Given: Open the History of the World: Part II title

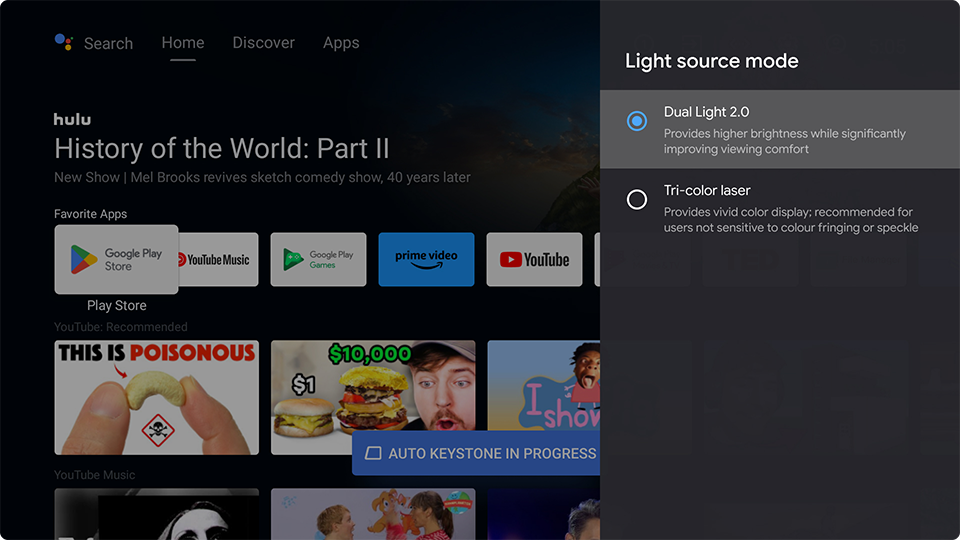Looking at the screenshot, I should 222,149.
